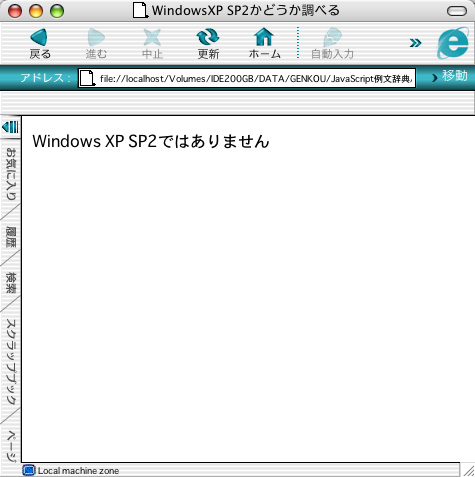Click the Local machine zone icon
This screenshot has width=475, height=477.
pyautogui.click(x=29, y=470)
